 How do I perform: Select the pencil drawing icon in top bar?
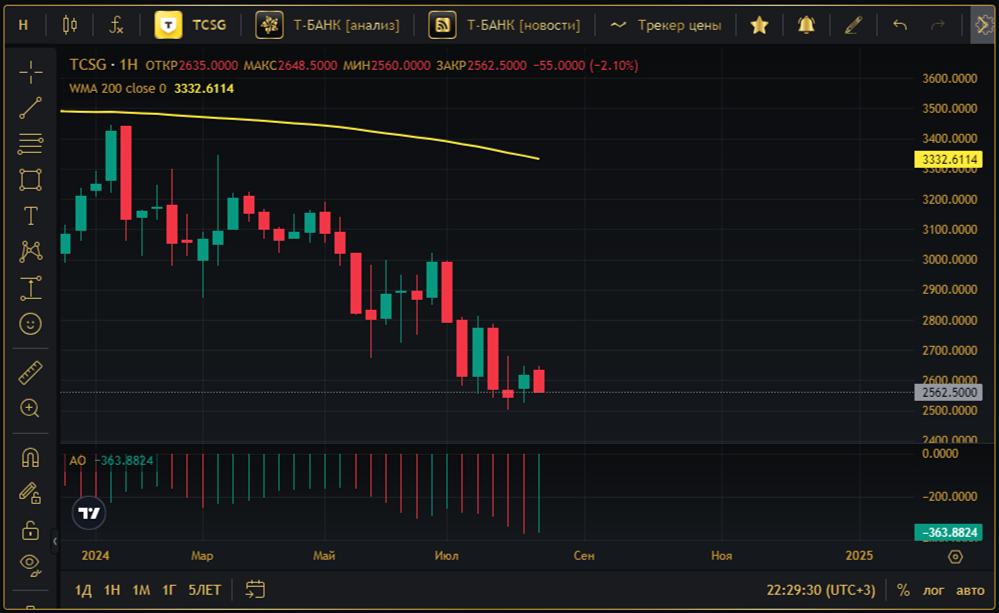tap(853, 25)
